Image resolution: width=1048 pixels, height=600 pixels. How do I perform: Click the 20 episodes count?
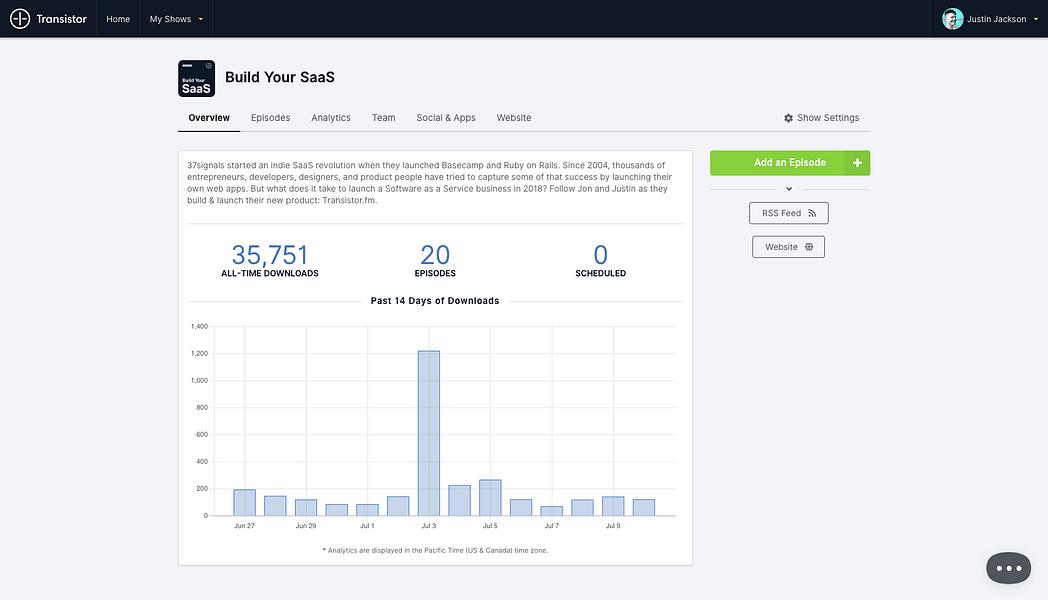tap(435, 255)
